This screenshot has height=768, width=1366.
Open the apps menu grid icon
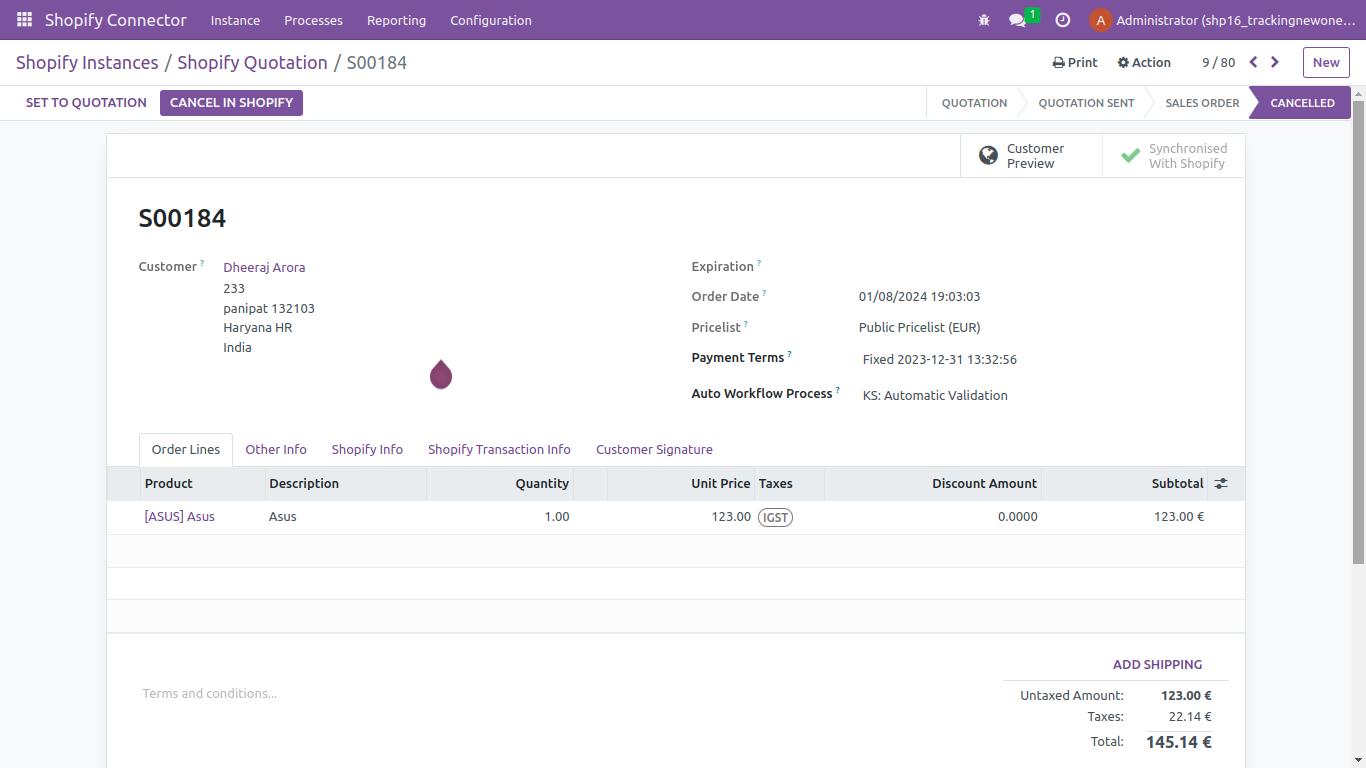point(22,20)
